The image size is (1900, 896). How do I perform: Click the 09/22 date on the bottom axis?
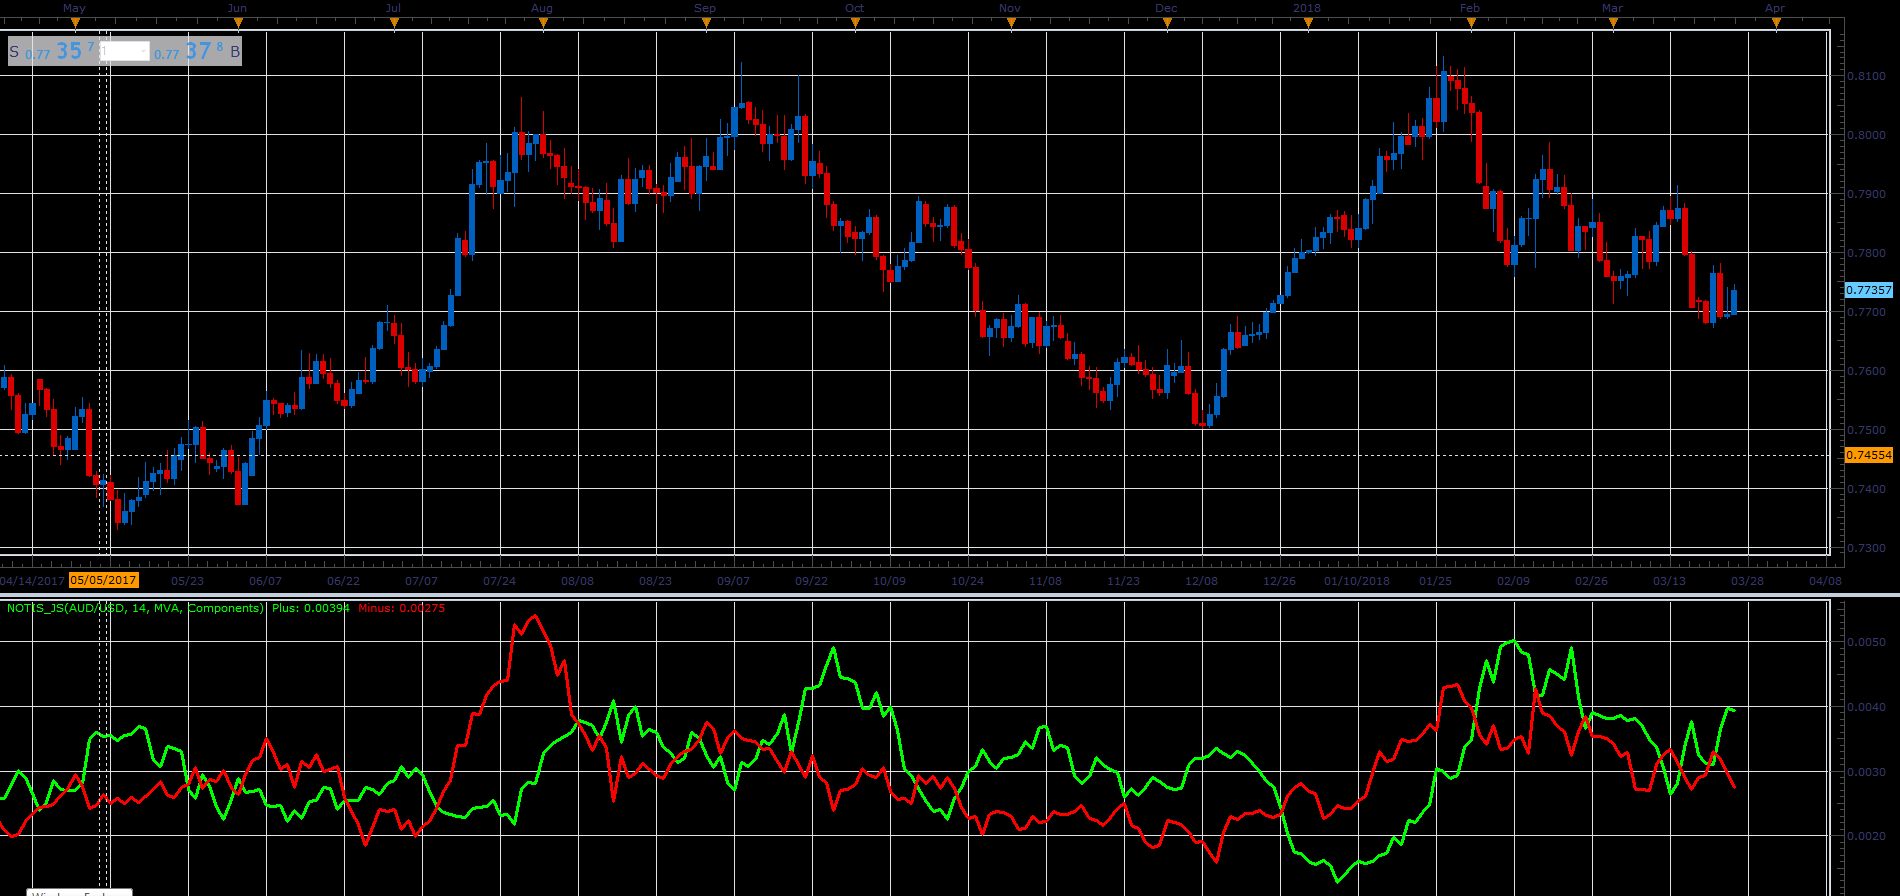(x=811, y=581)
